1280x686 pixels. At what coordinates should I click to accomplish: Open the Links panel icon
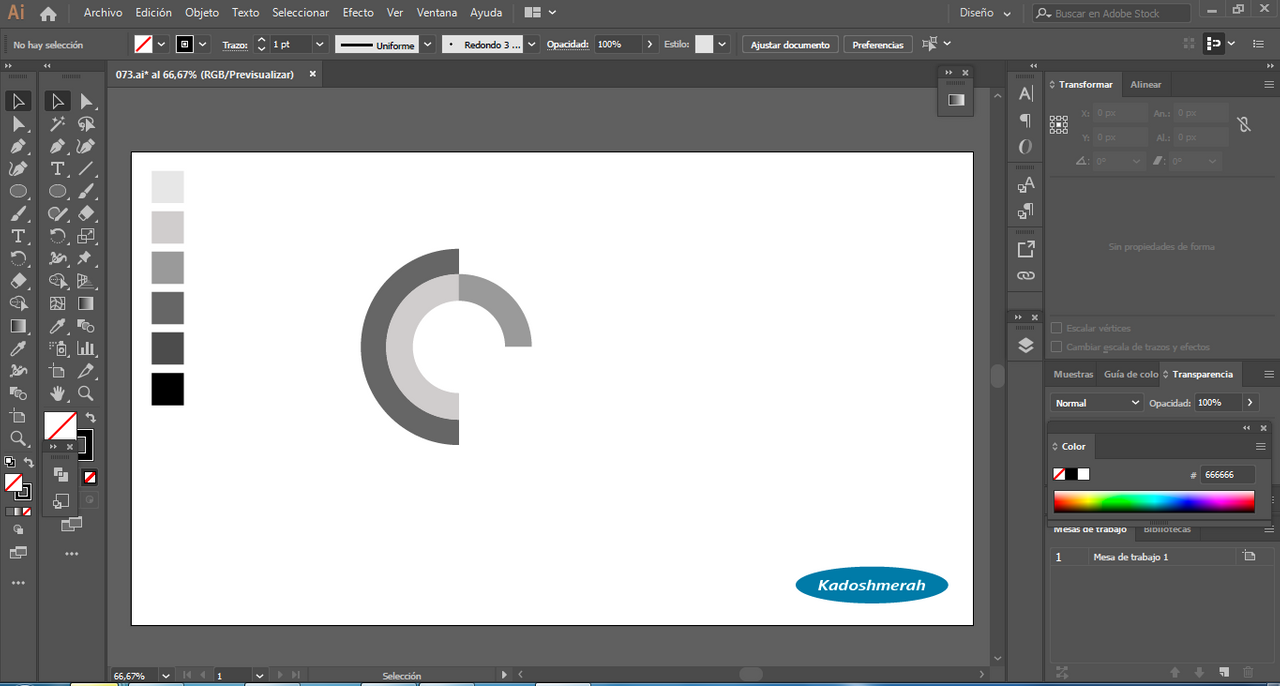(1026, 276)
